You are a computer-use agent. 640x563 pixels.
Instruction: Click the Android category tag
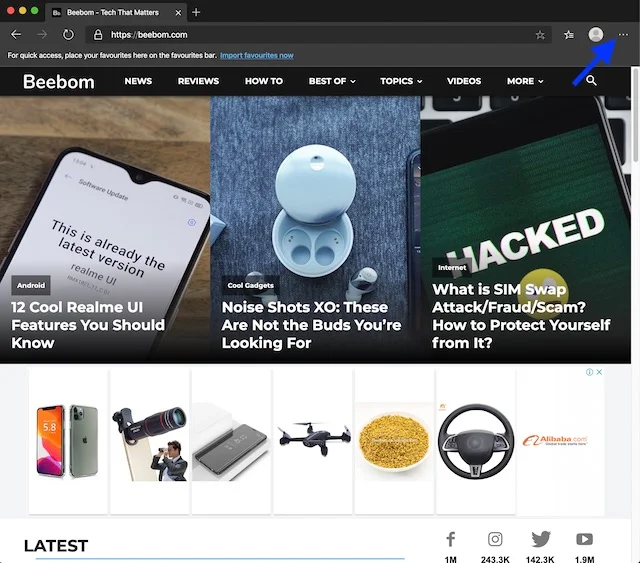click(x=31, y=285)
